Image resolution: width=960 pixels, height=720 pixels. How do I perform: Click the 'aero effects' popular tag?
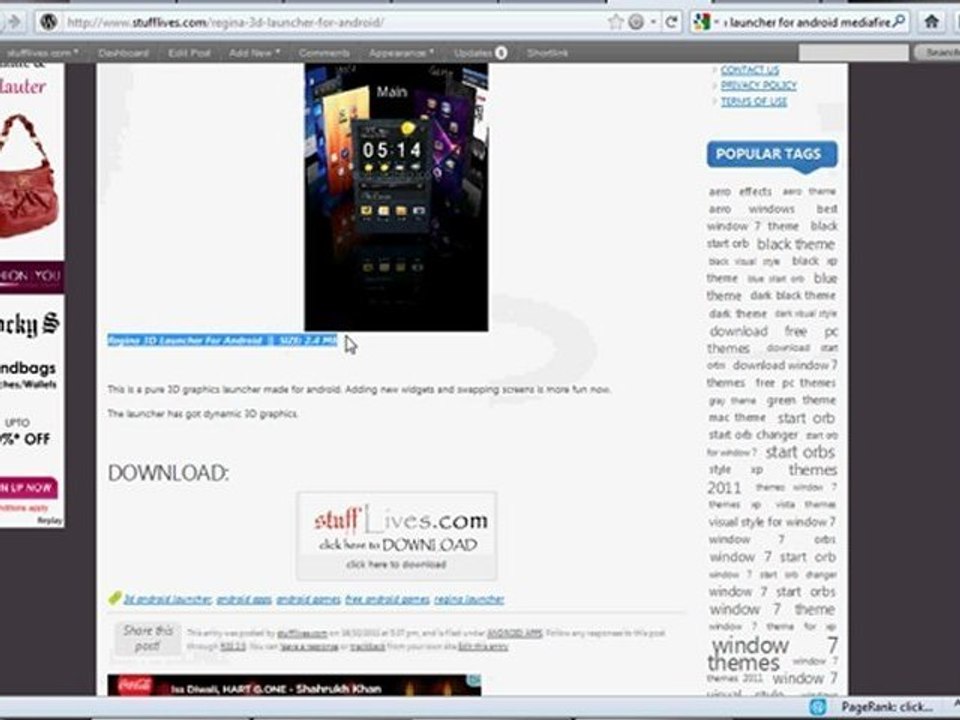pos(740,192)
